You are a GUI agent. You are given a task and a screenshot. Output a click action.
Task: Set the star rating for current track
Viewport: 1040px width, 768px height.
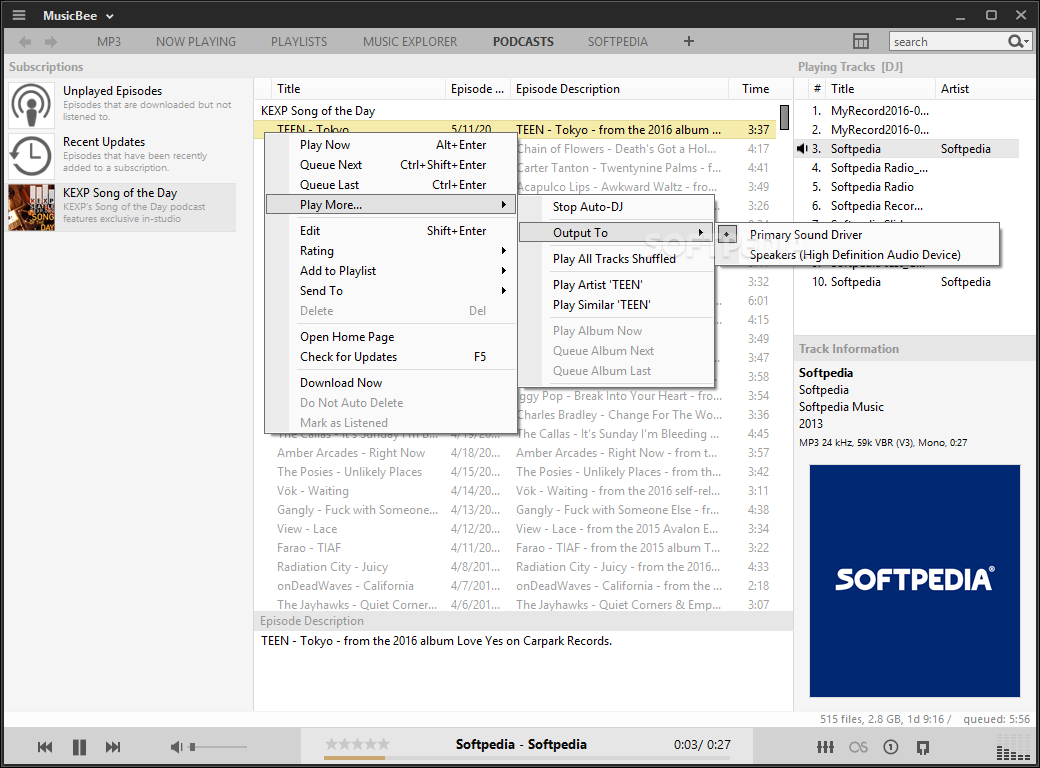[357, 744]
